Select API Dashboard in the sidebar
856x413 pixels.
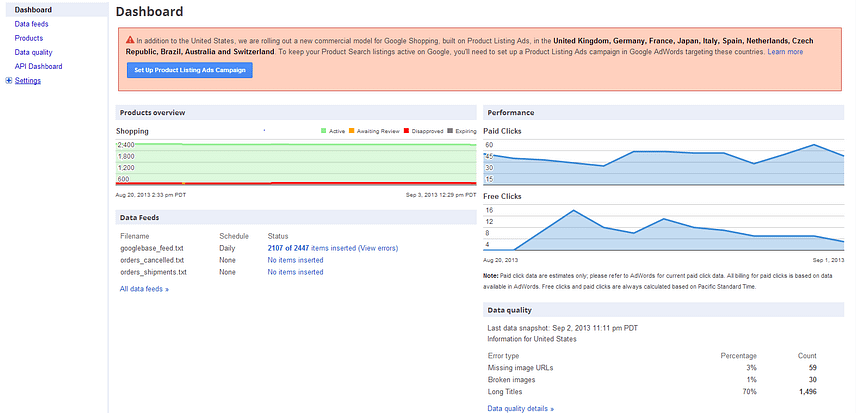38,66
